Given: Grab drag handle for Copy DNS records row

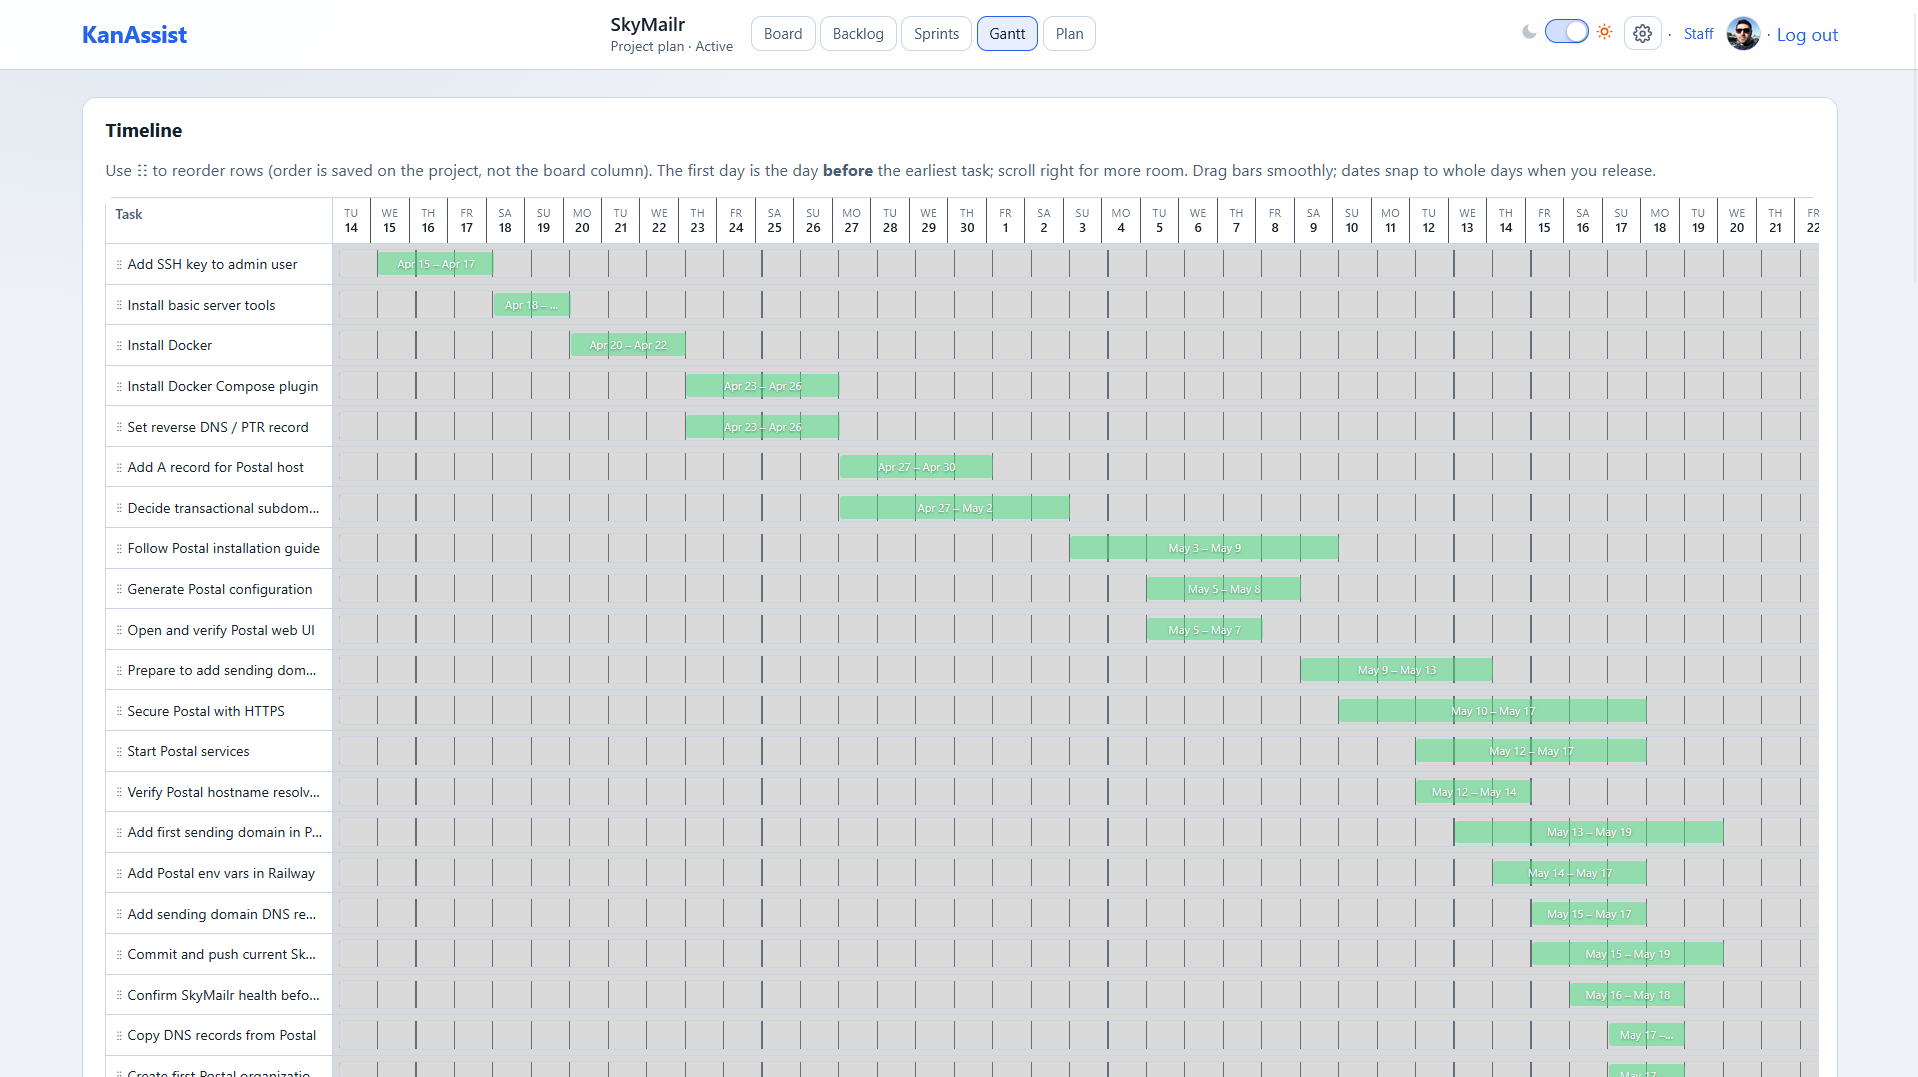Looking at the screenshot, I should click(119, 1036).
